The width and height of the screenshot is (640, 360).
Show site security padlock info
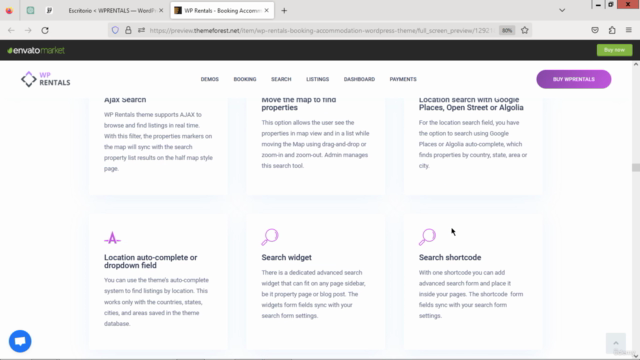(x=128, y=30)
